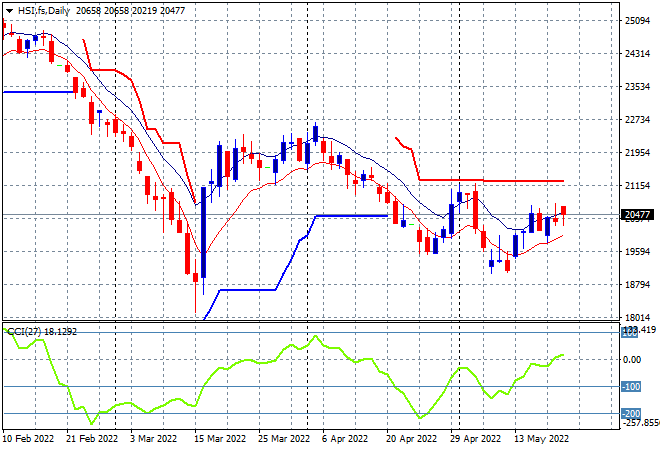Click the 15 Mar 2022 date label
The height and width of the screenshot is (450, 660).
(220, 439)
